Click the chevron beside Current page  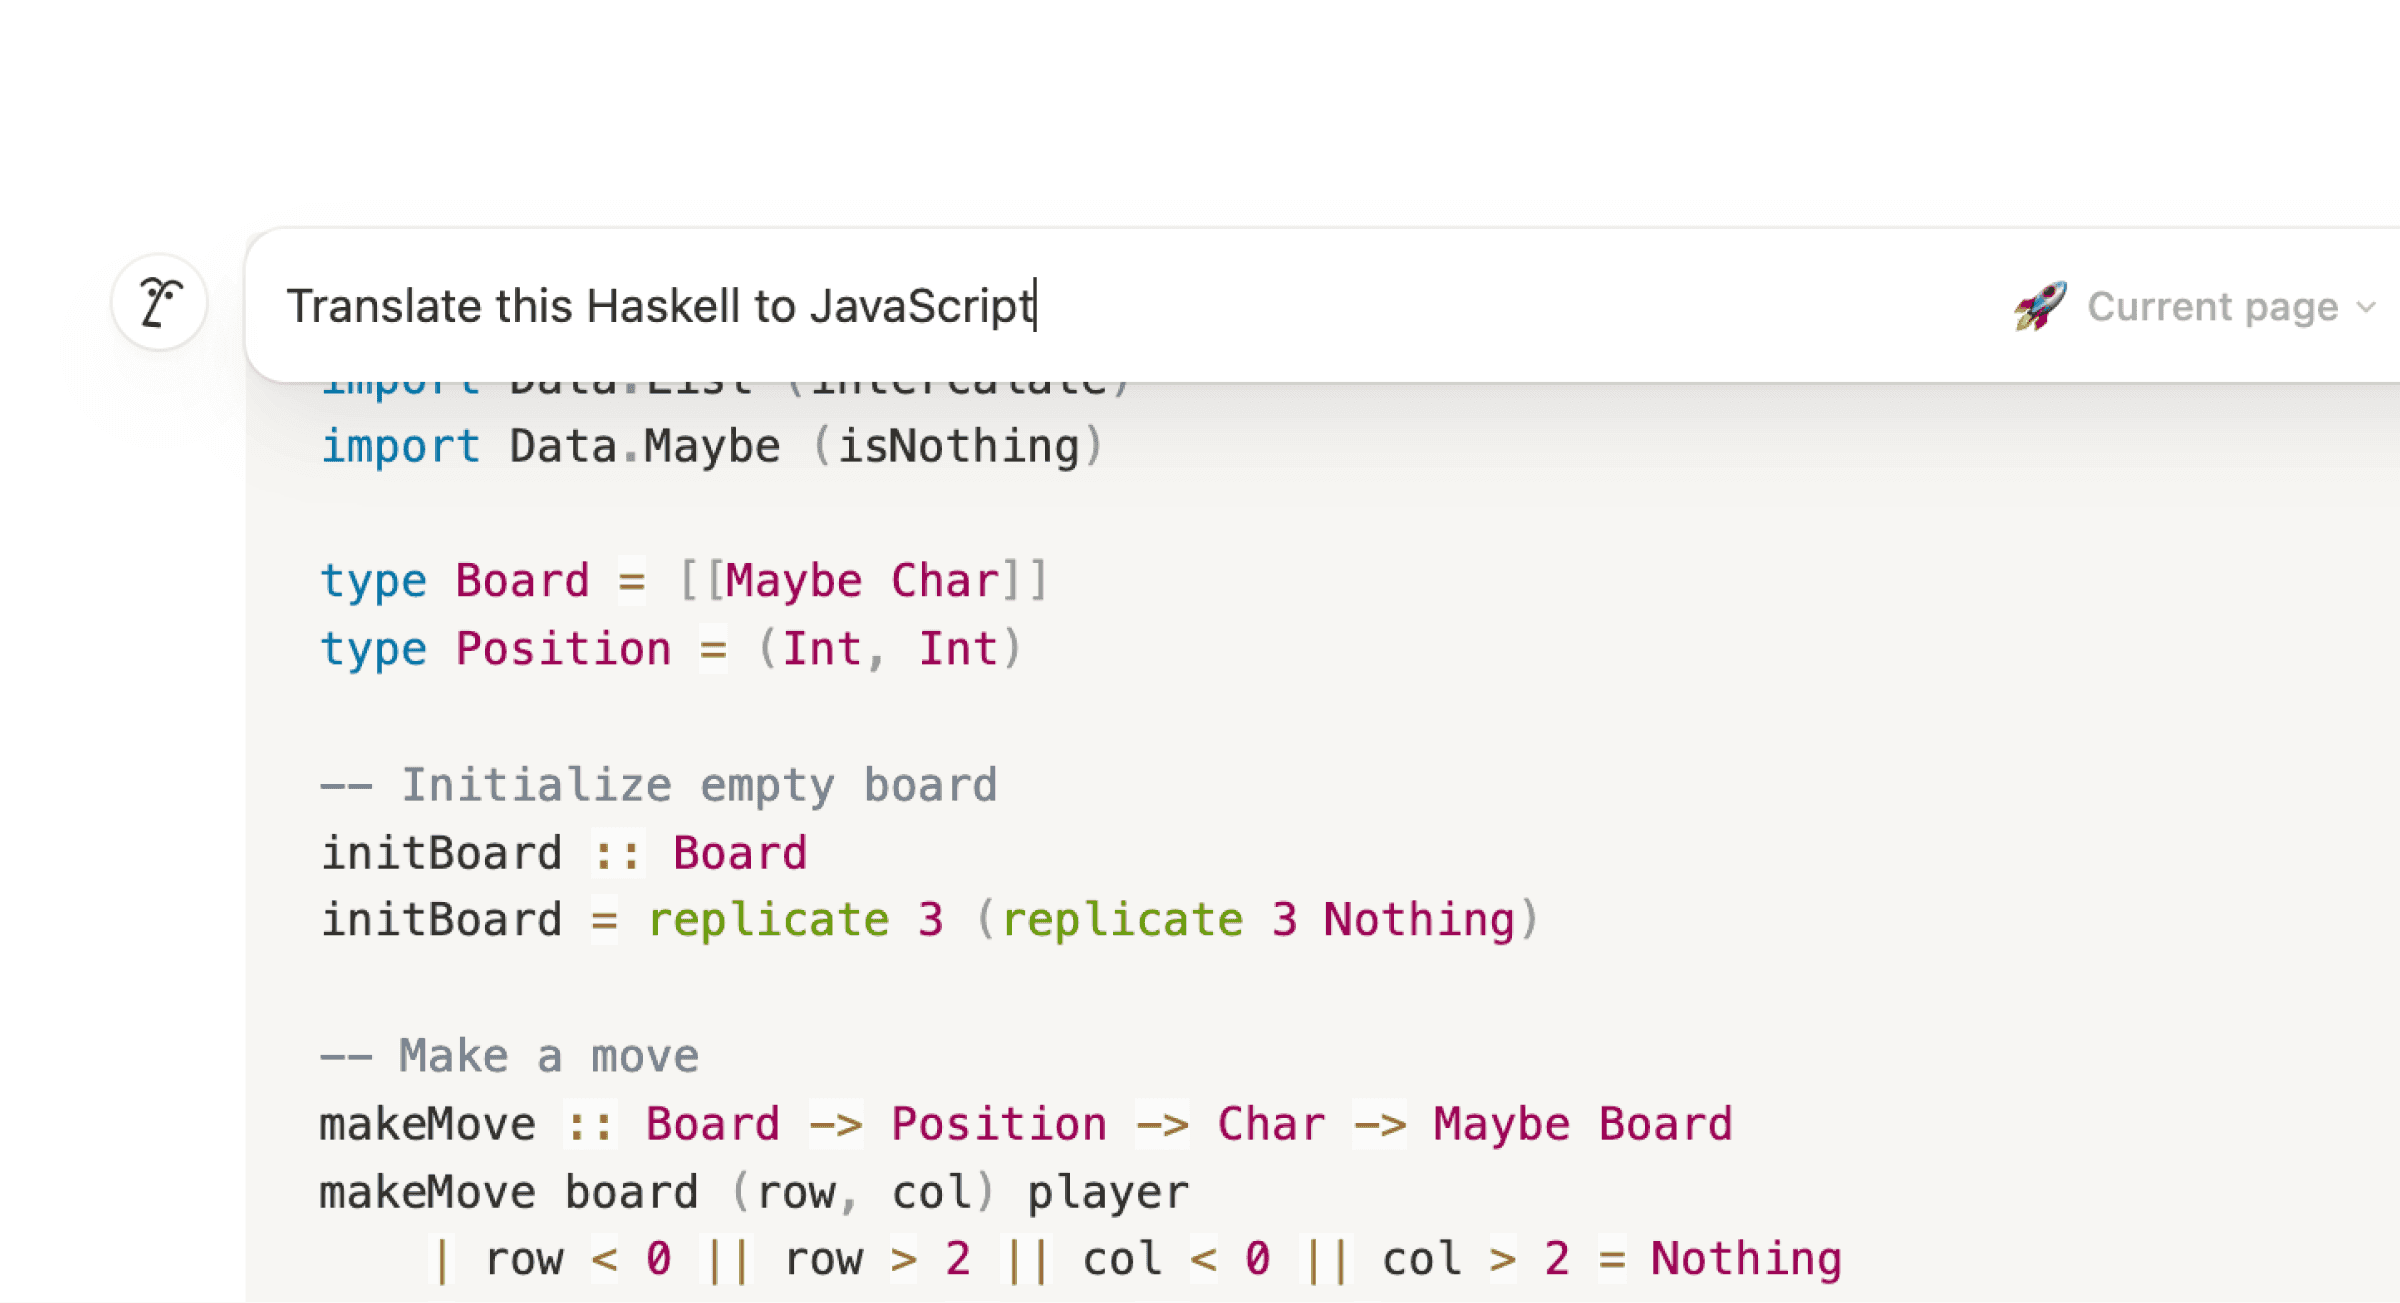coord(2366,307)
